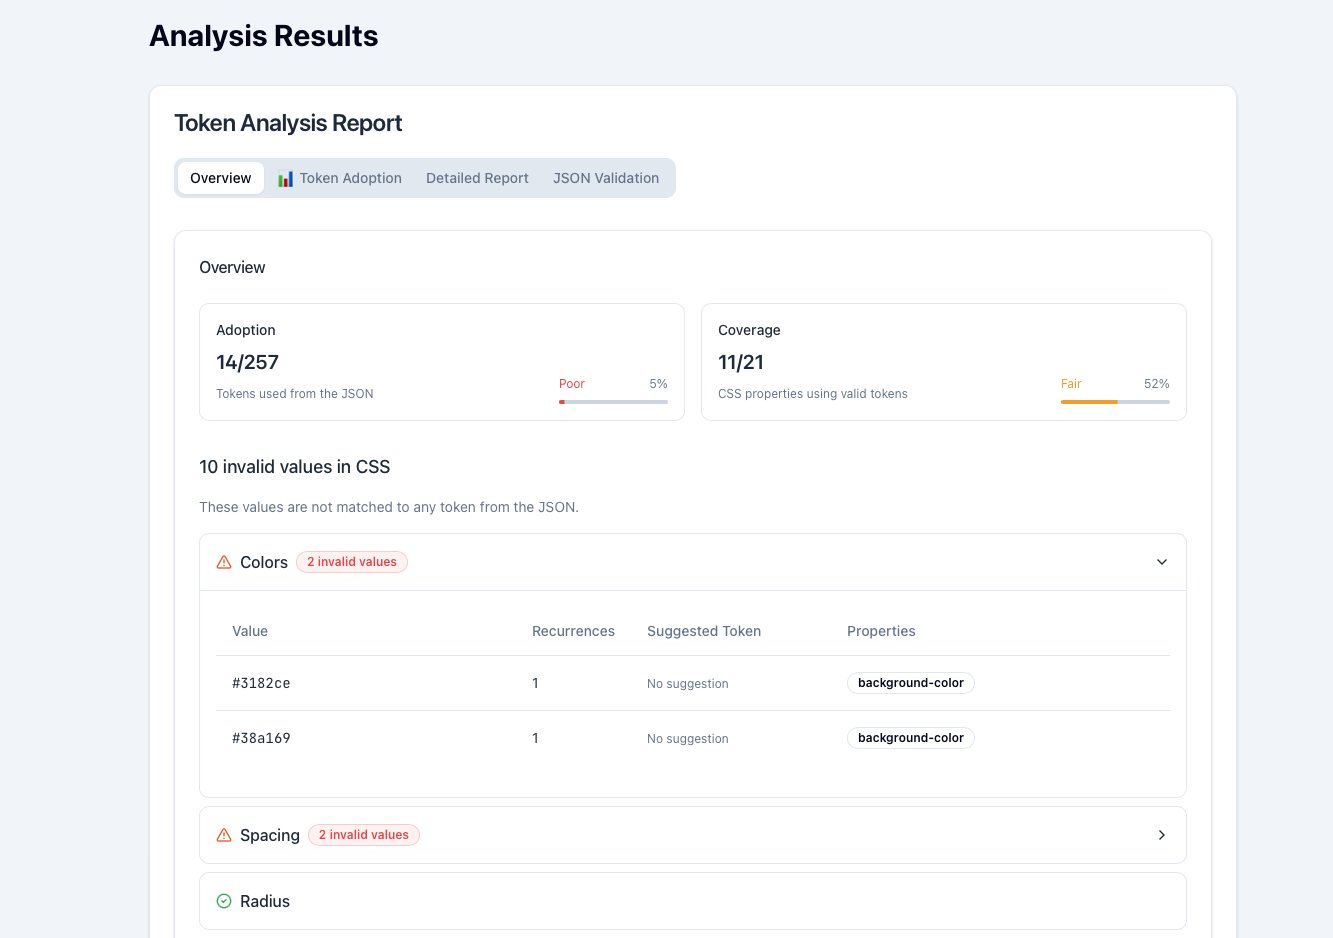Click the bar chart icon on Token Adoption
This screenshot has height=938, width=1333.
(x=285, y=179)
